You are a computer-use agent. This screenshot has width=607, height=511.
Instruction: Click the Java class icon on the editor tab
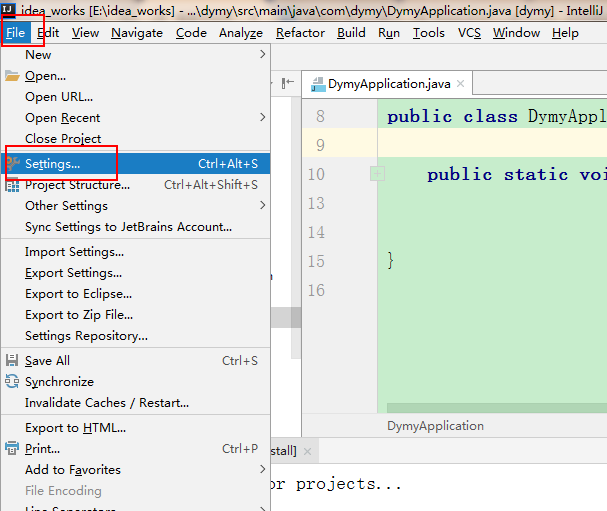318,84
